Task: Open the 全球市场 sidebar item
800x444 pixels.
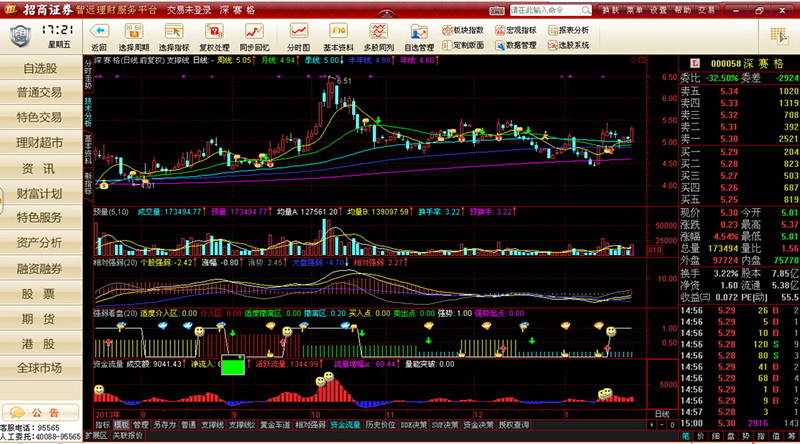Action: pyautogui.click(x=40, y=369)
